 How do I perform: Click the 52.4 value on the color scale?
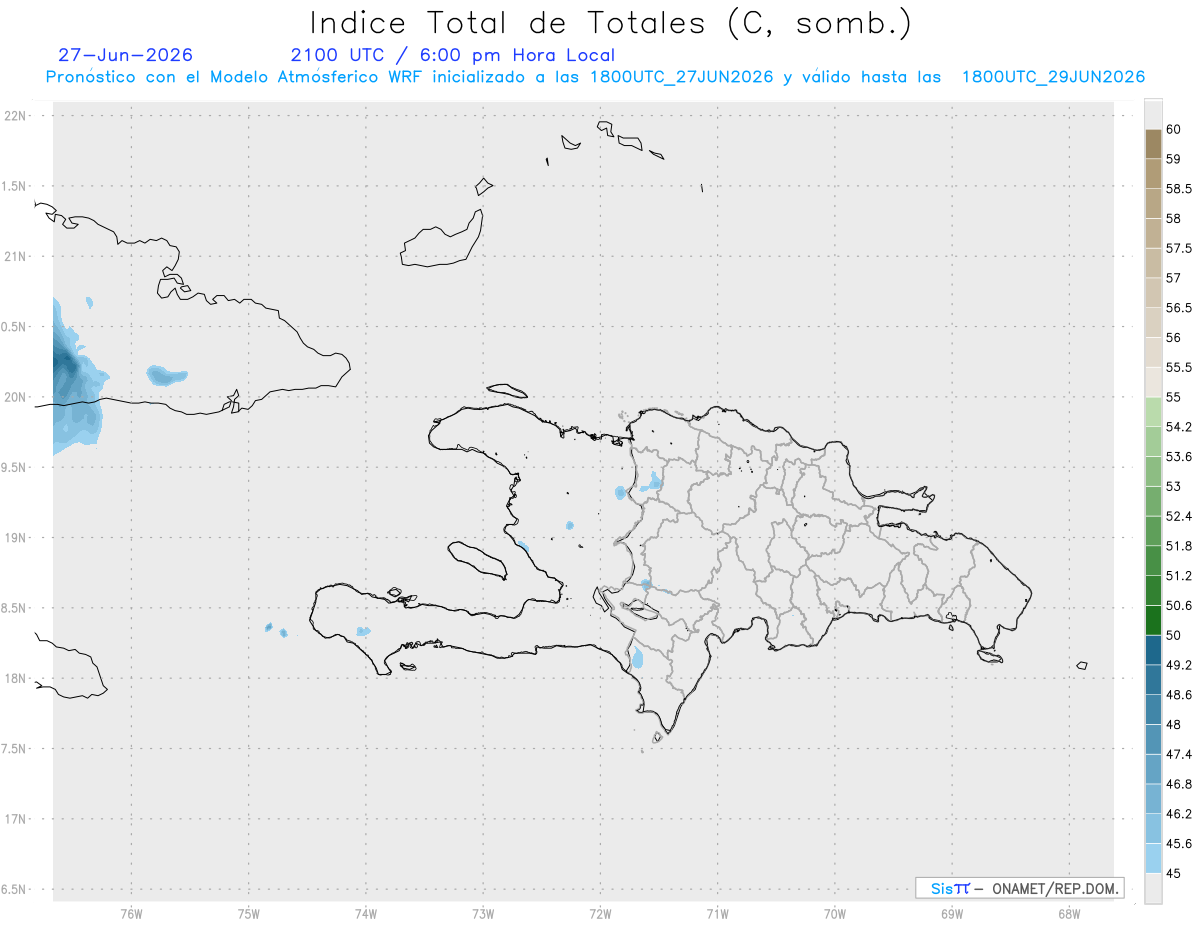1179,516
